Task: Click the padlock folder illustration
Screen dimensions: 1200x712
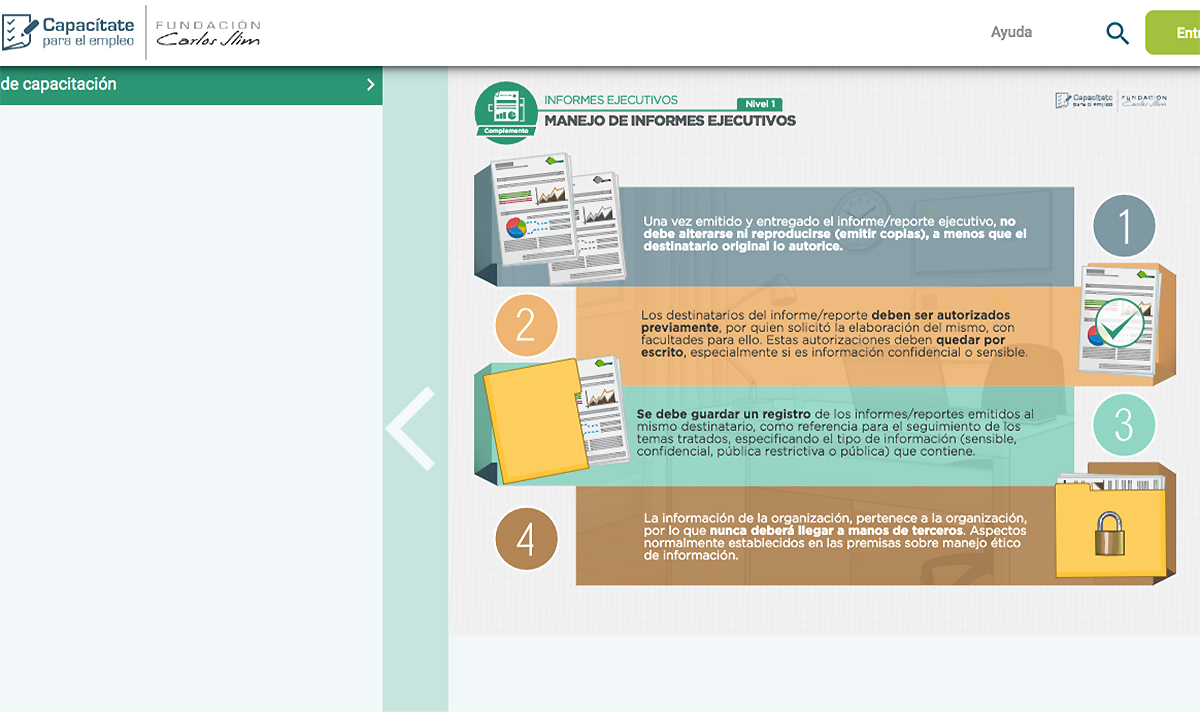Action: (x=1108, y=528)
